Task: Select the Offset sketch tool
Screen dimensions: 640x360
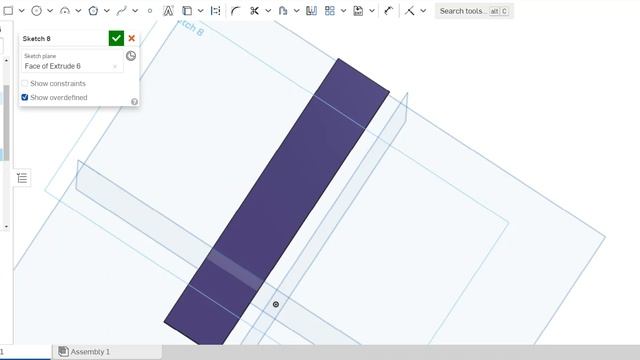Action: pos(283,11)
